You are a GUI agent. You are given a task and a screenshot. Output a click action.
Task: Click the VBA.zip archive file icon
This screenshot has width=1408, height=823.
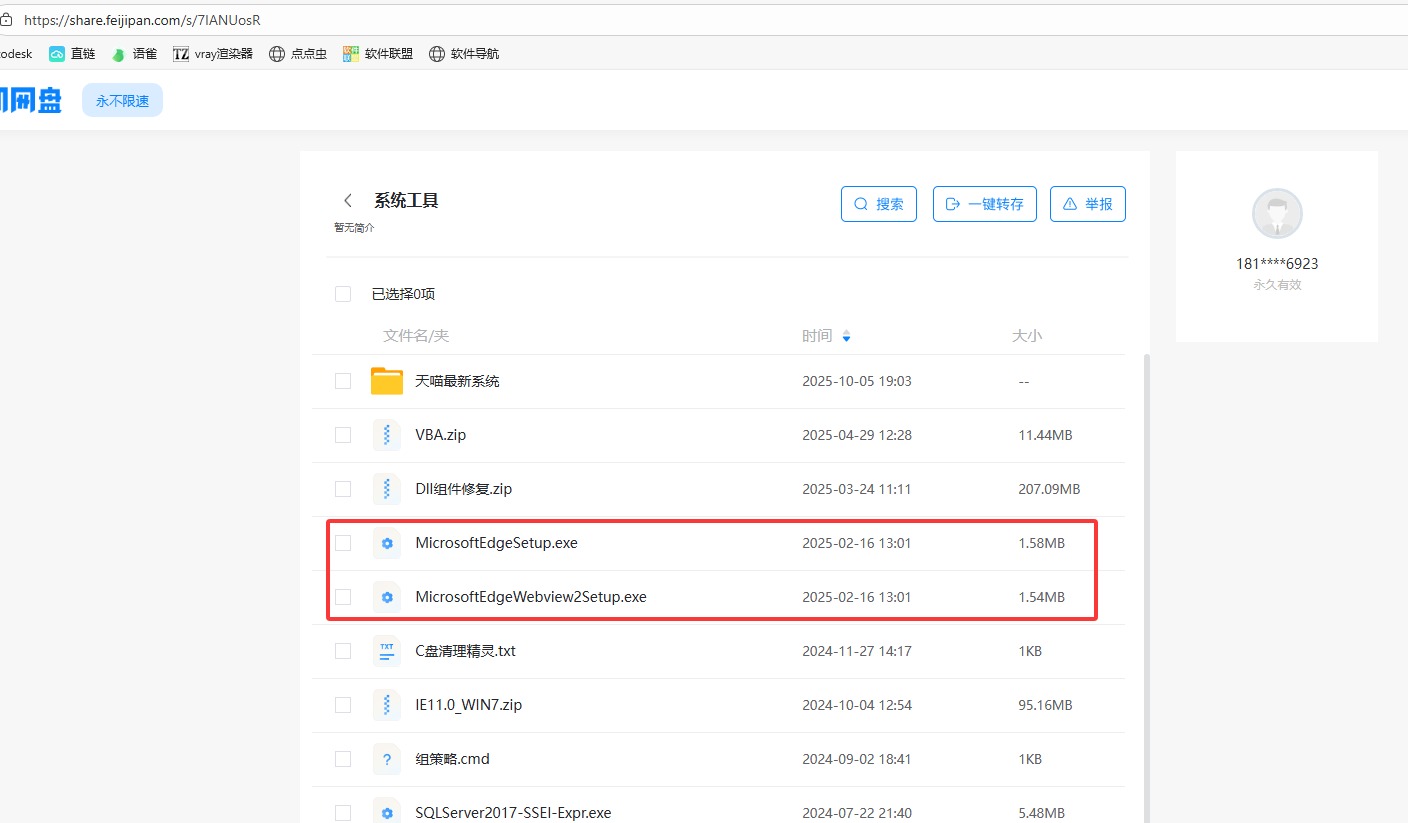coord(386,435)
